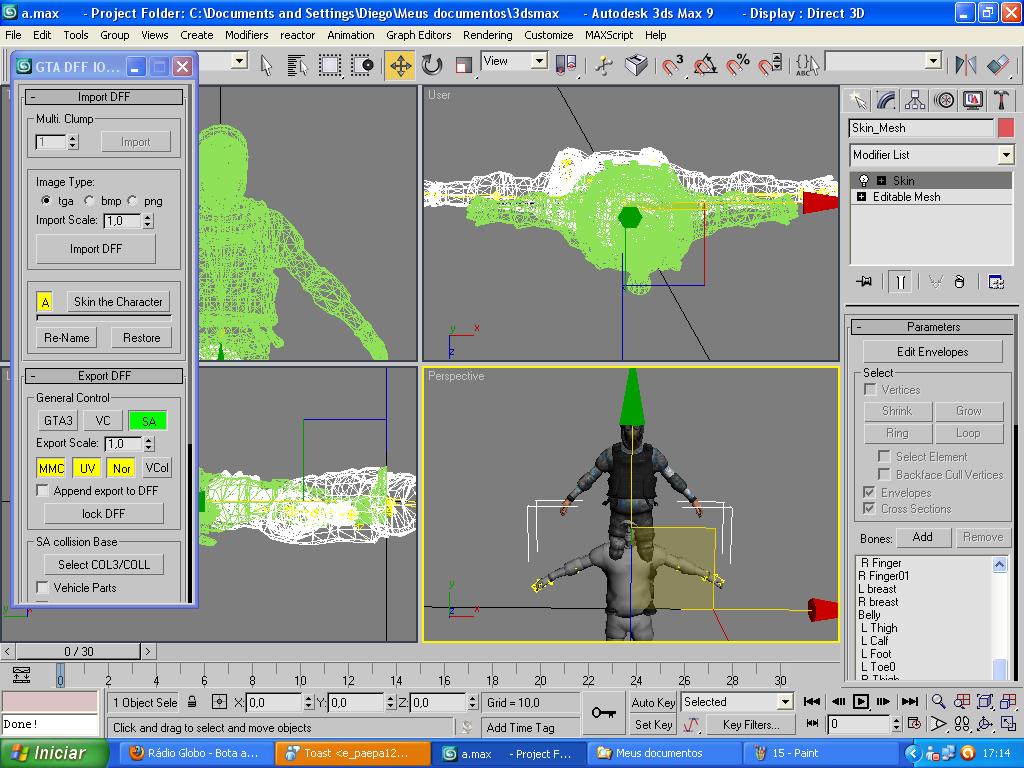Click Select COL3/COLL button

click(104, 564)
